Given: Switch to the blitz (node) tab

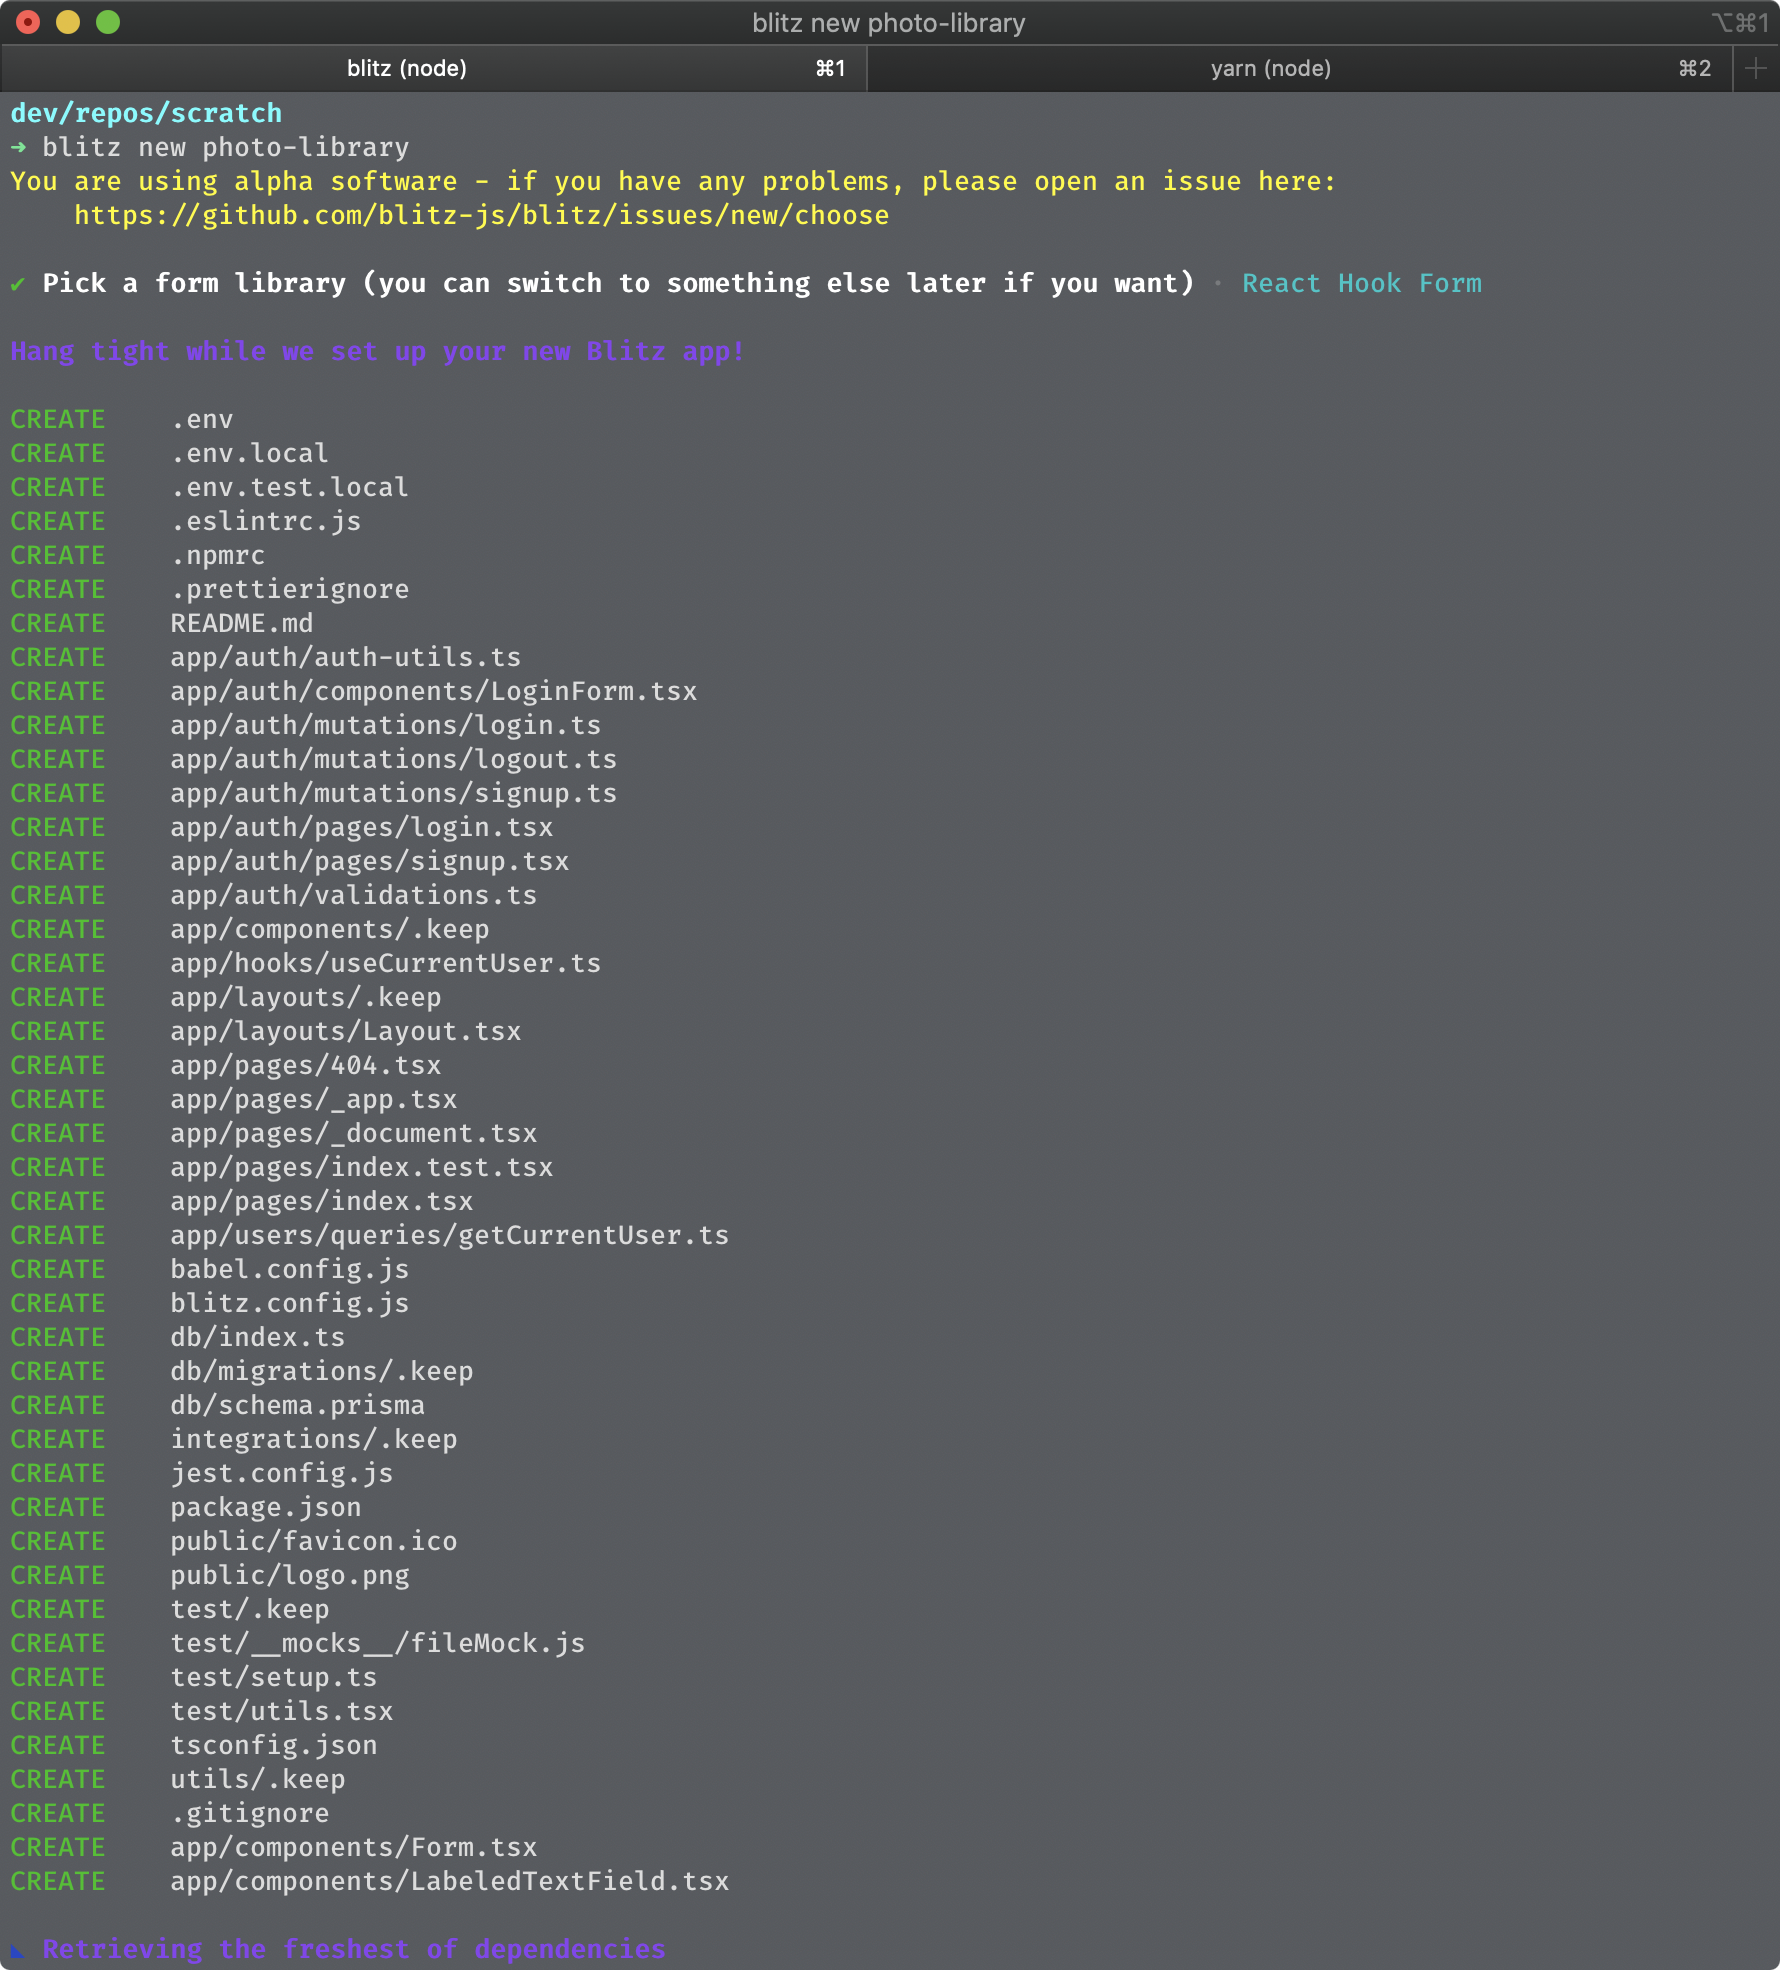Looking at the screenshot, I should click(x=434, y=68).
